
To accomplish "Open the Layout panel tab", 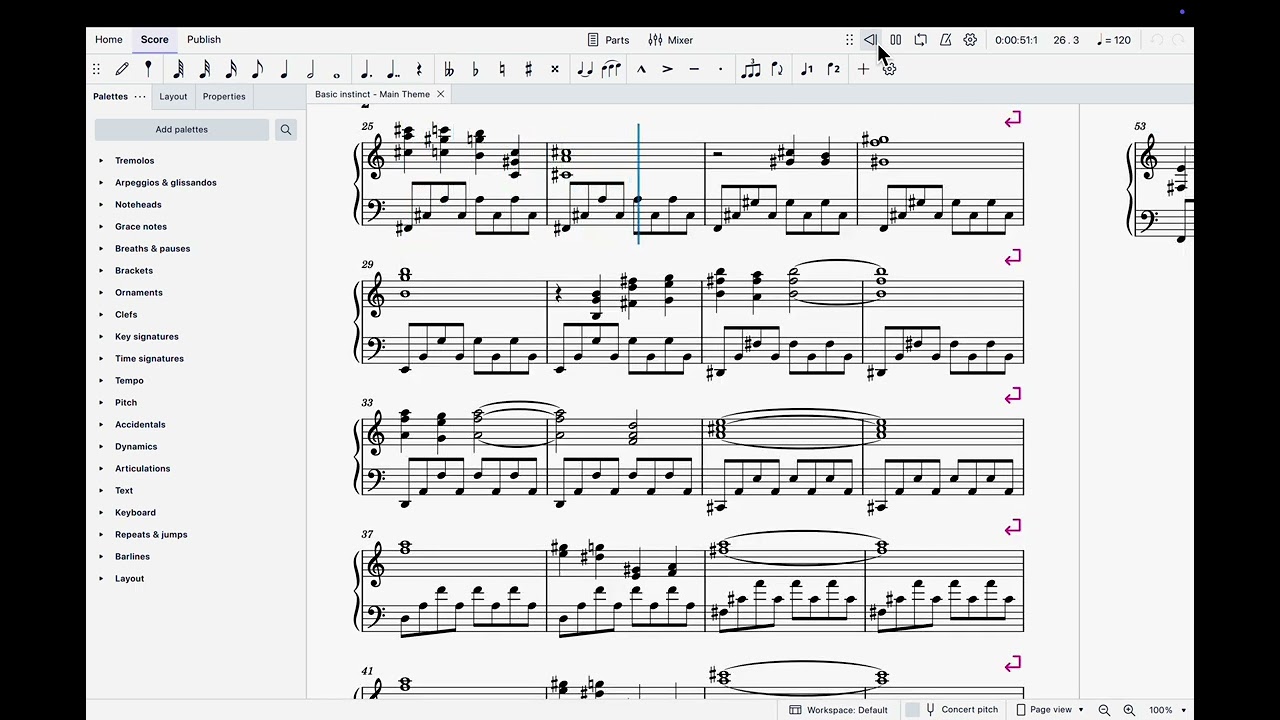I will [x=173, y=96].
